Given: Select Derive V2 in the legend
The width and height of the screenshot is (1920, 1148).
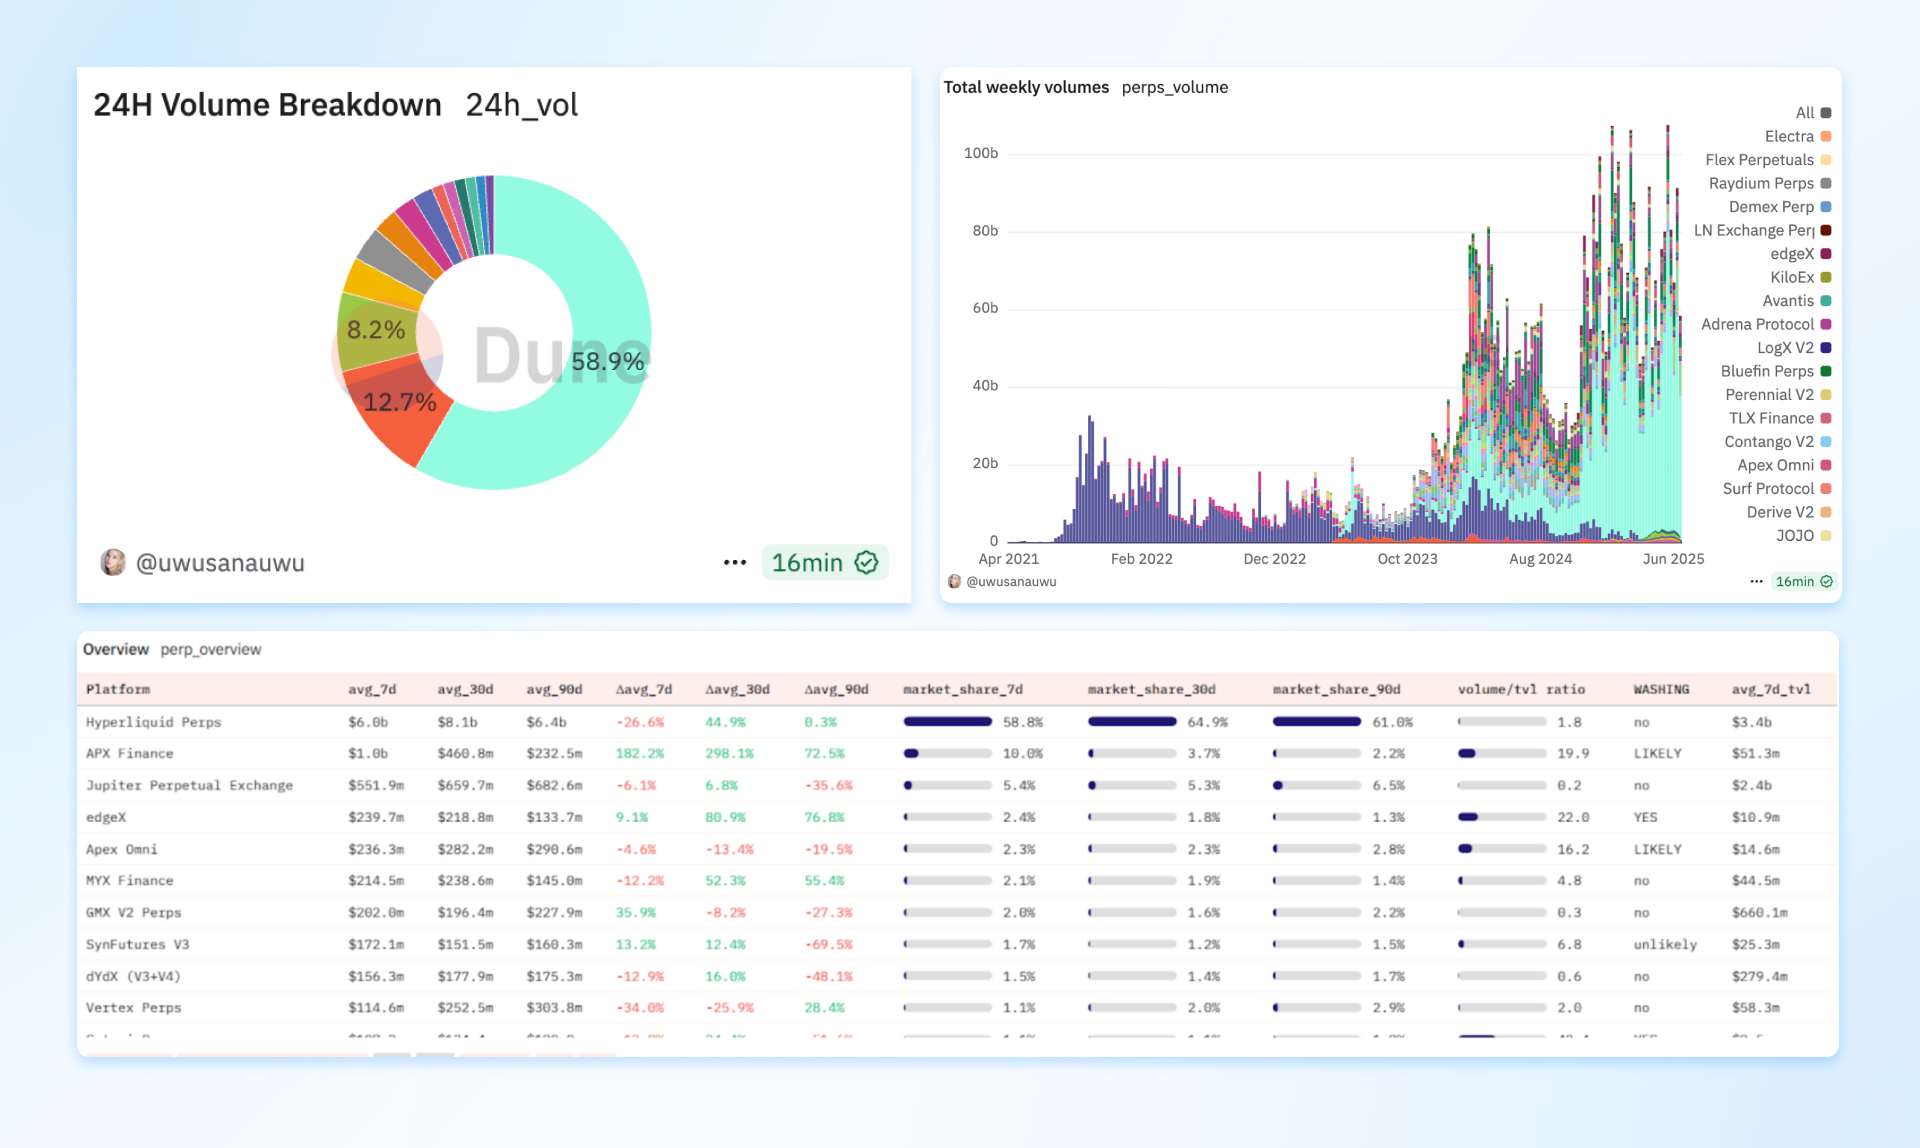Looking at the screenshot, I should (1788, 512).
